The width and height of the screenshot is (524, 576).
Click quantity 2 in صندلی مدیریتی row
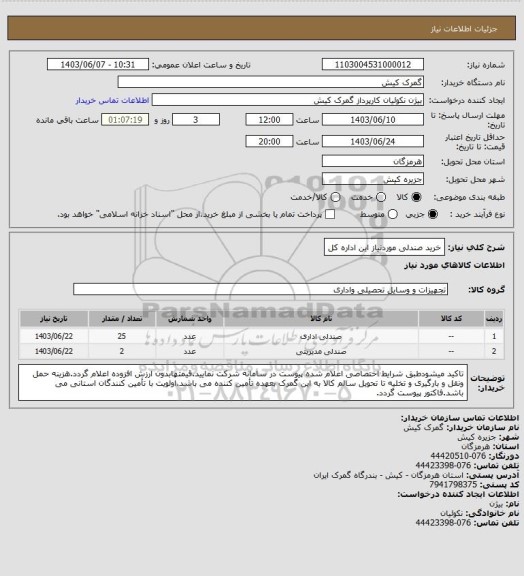(122, 351)
